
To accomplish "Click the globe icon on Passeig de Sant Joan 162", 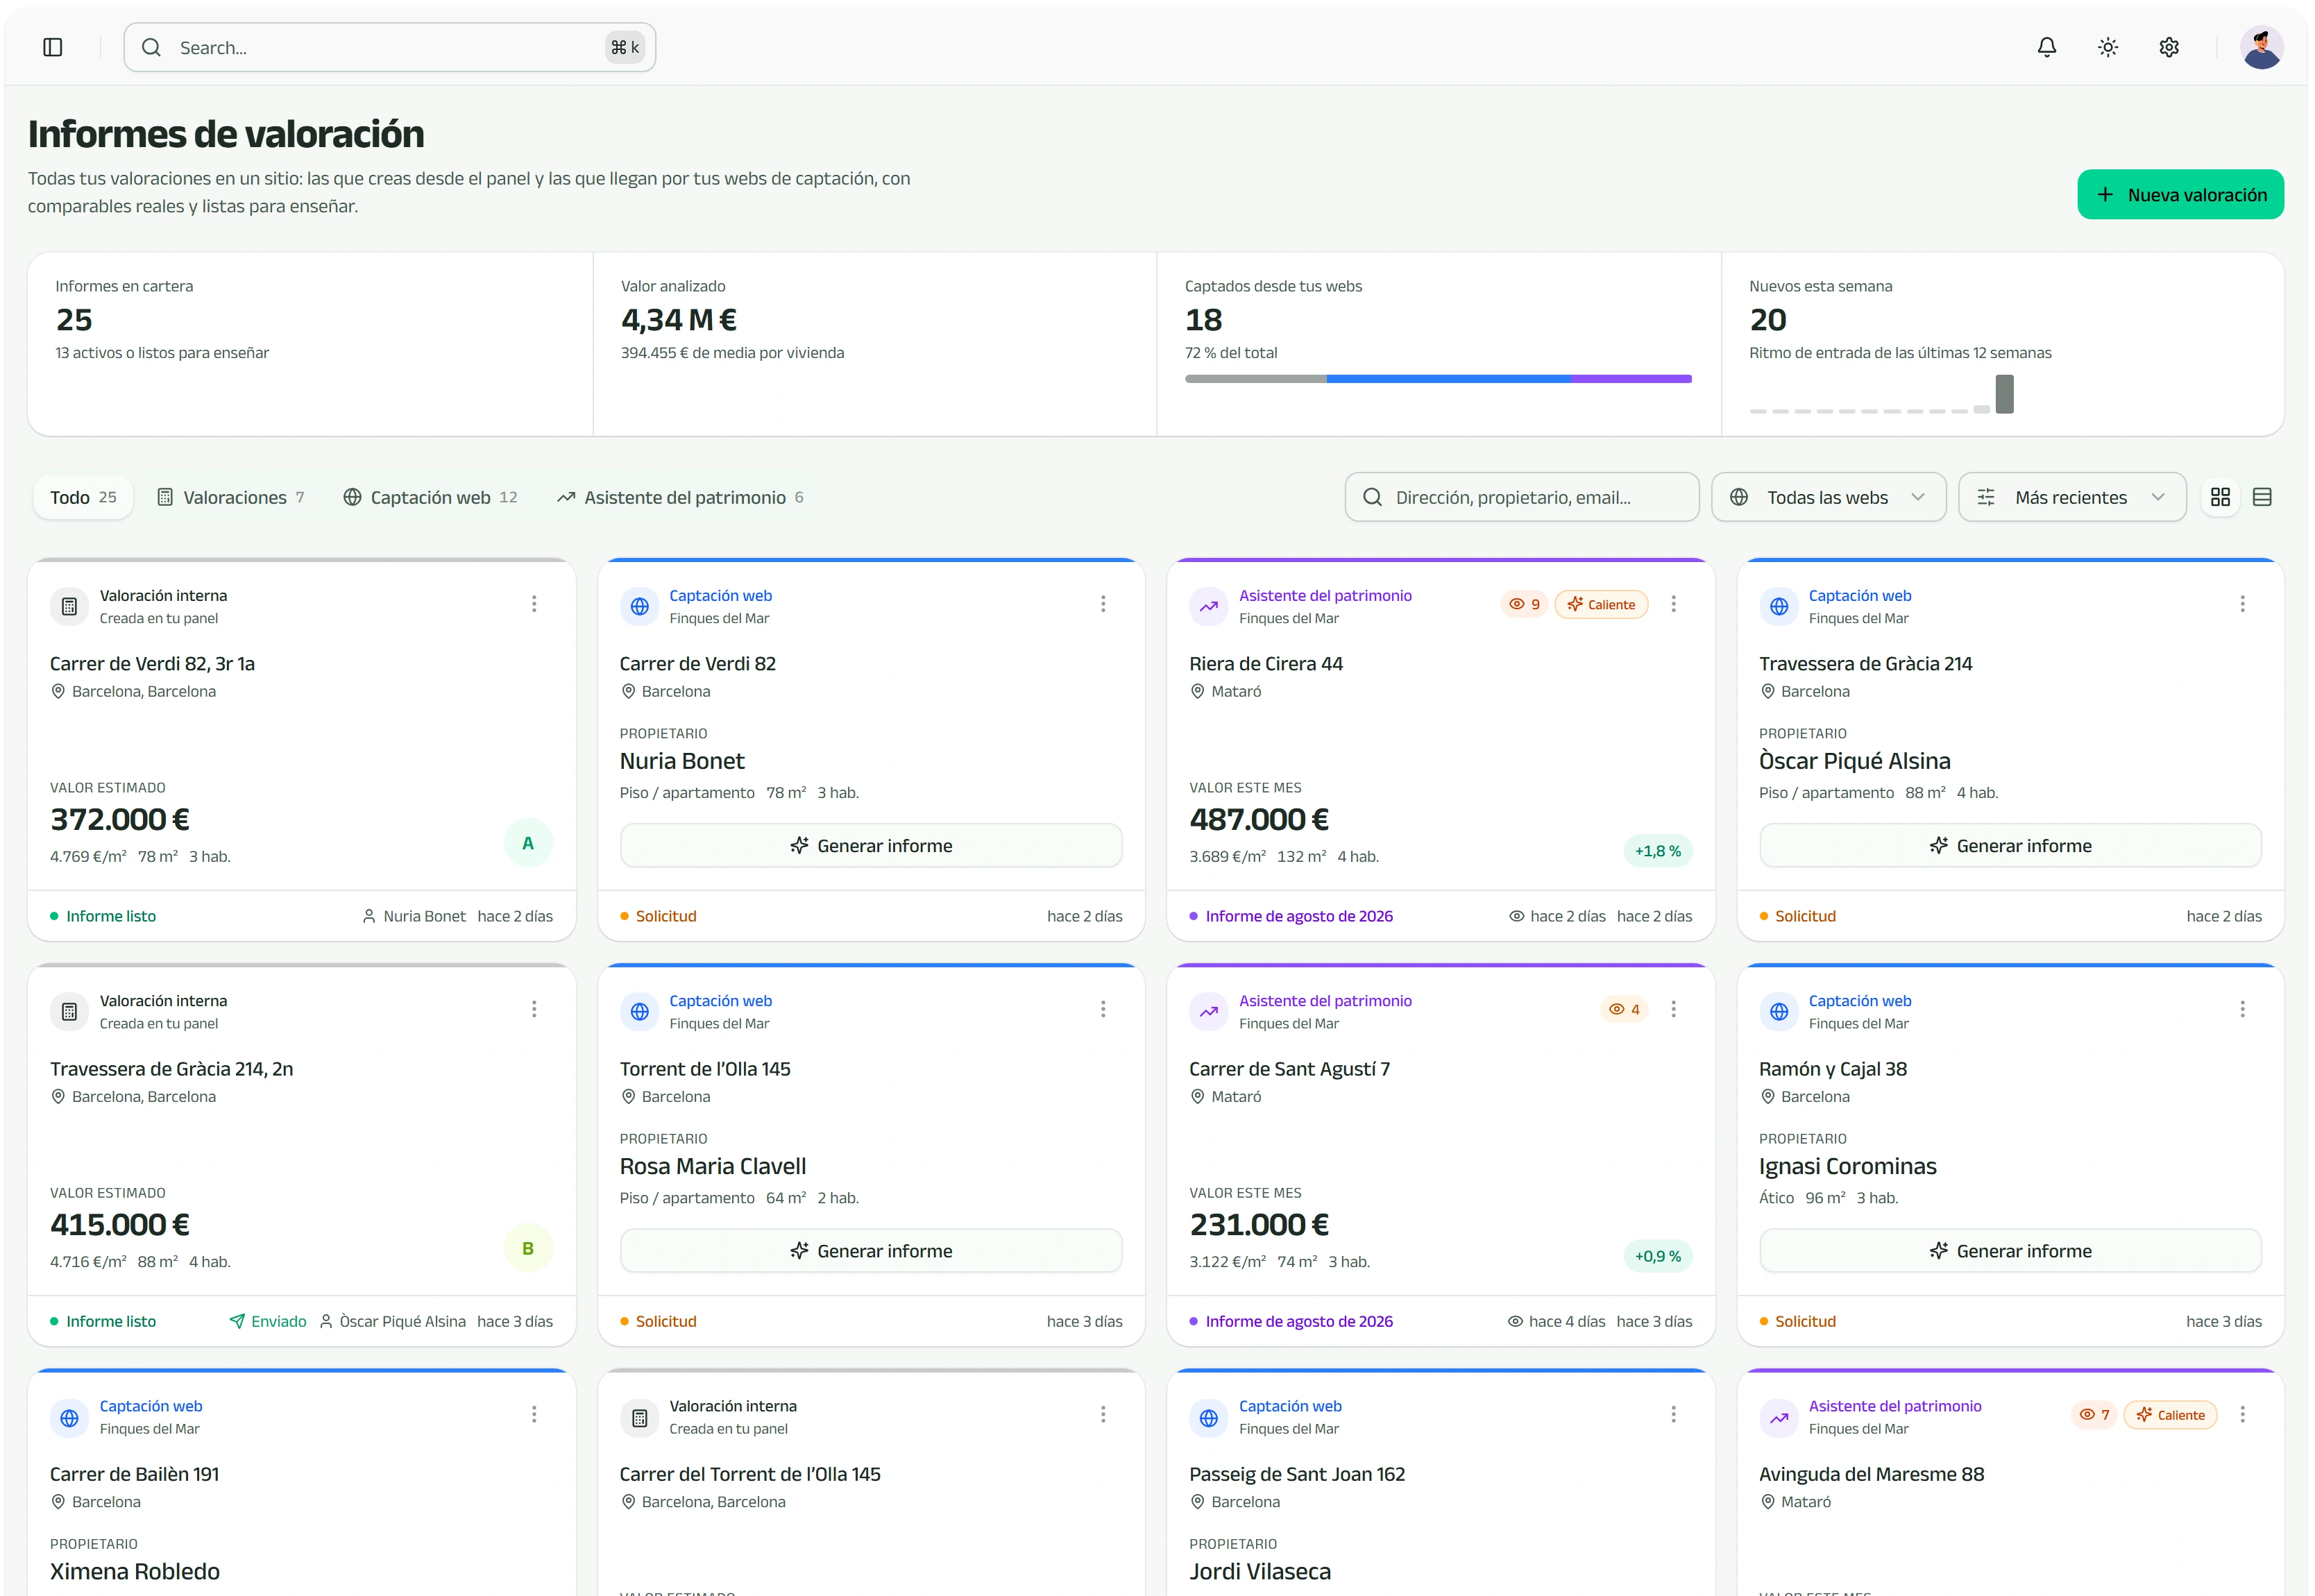I will (1209, 1417).
